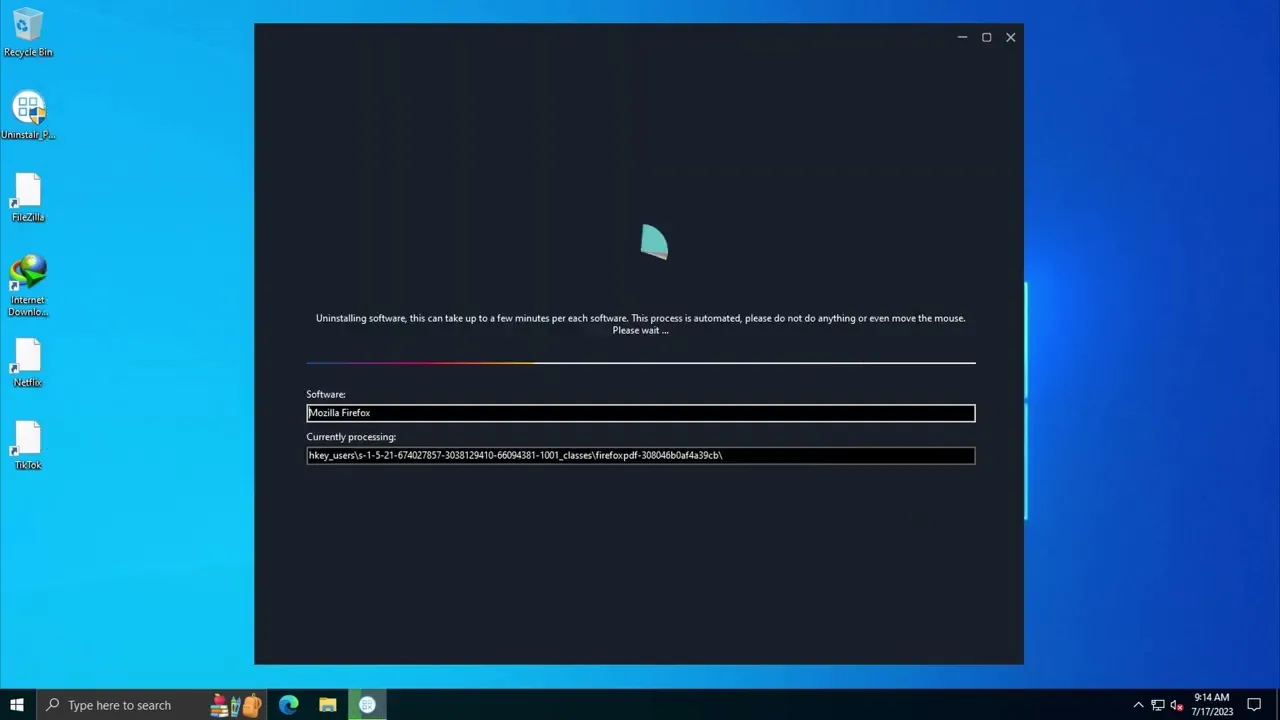Image resolution: width=1280 pixels, height=720 pixels.
Task: Click the "Currently processing:" label
Action: click(351, 437)
